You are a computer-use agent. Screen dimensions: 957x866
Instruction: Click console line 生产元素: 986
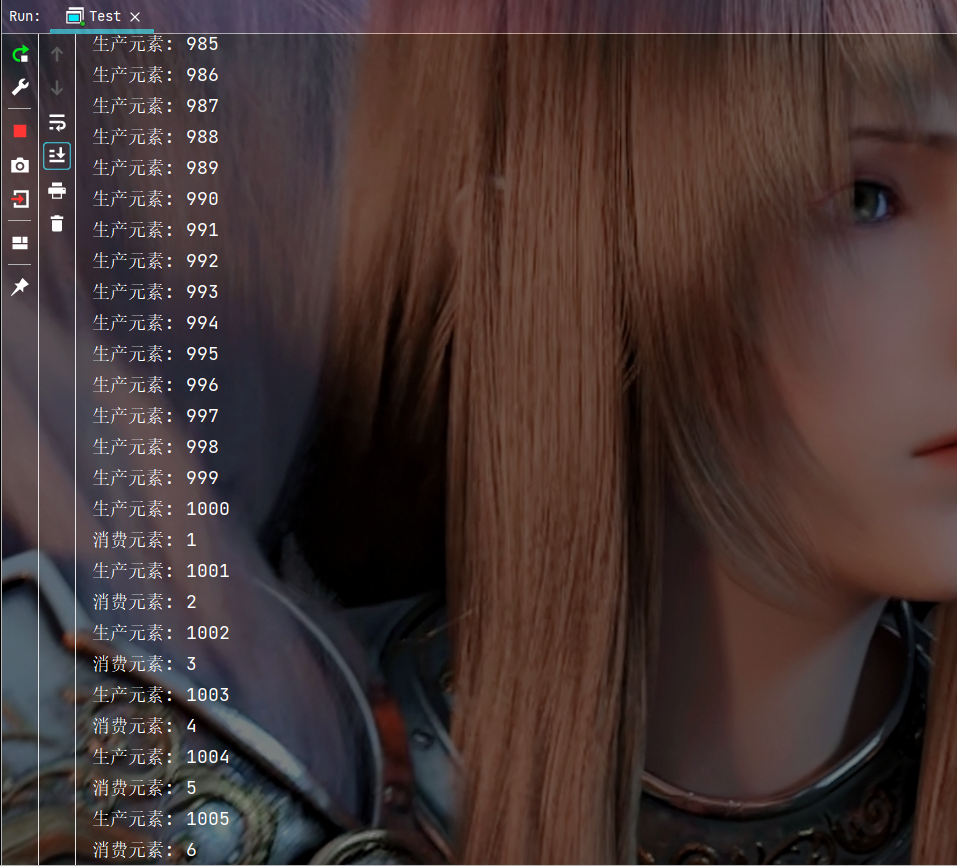[x=156, y=75]
